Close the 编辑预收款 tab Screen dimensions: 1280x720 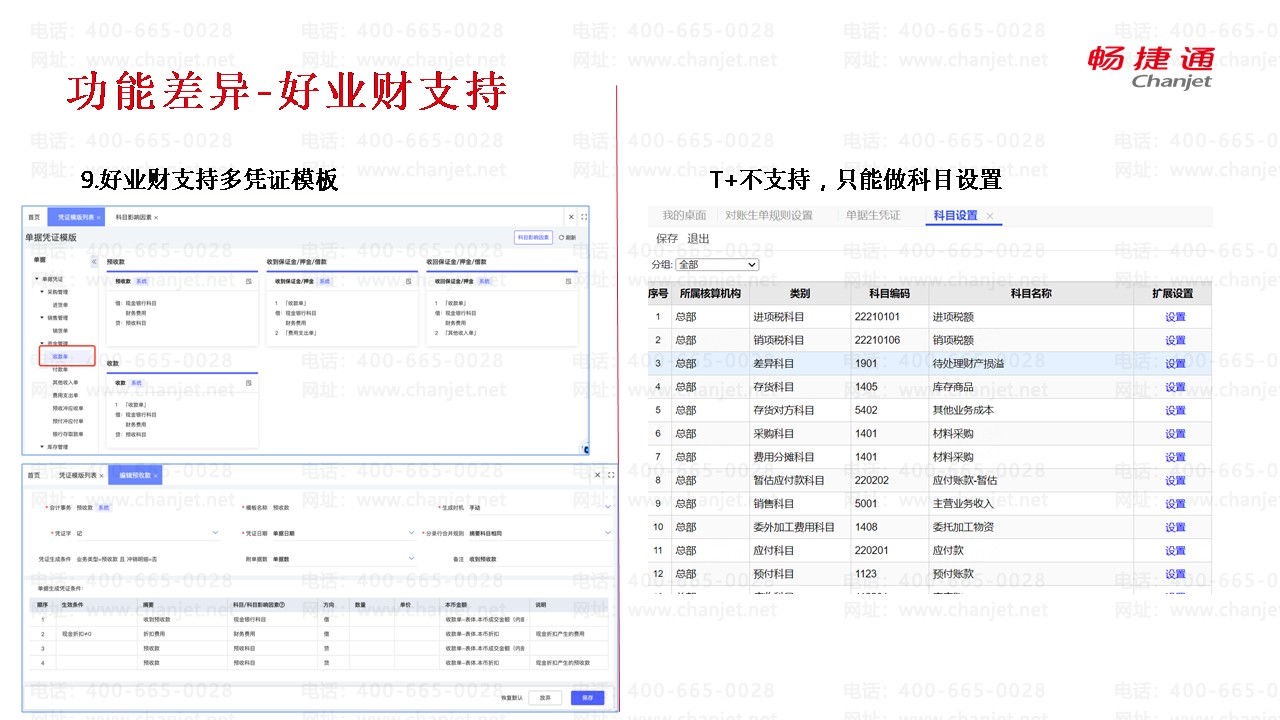pyautogui.click(x=156, y=476)
